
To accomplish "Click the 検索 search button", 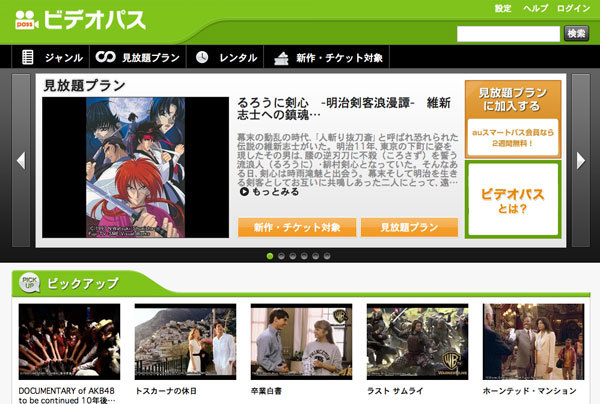I will pyautogui.click(x=576, y=34).
